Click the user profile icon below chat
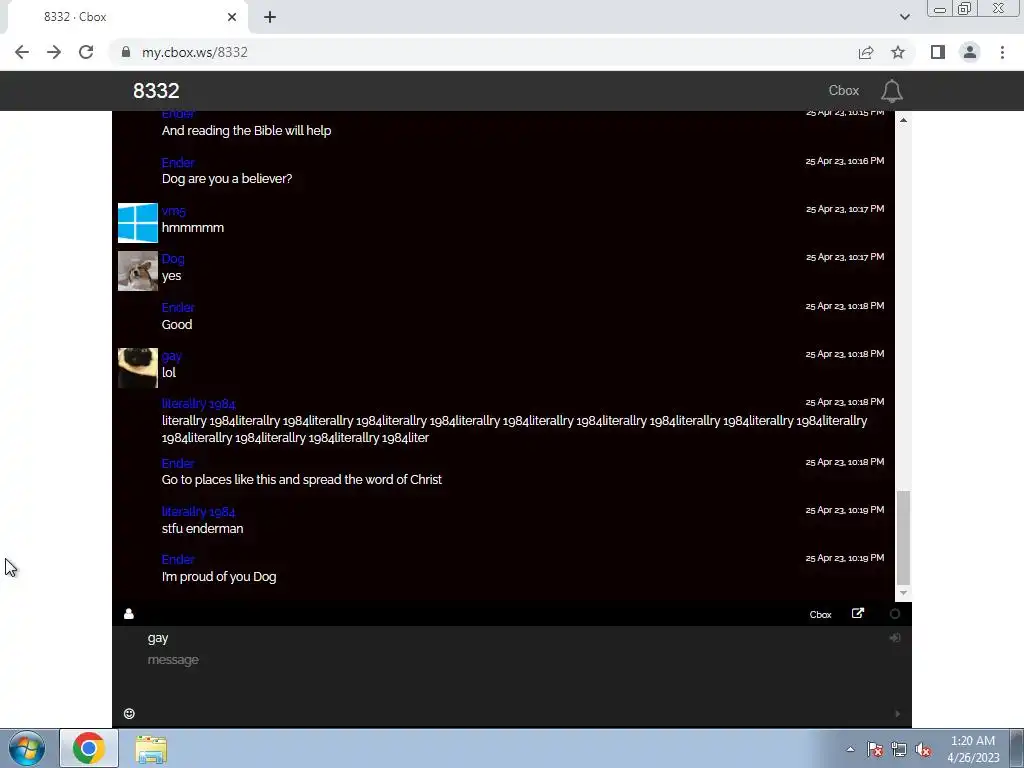The width and height of the screenshot is (1024, 768). point(129,613)
